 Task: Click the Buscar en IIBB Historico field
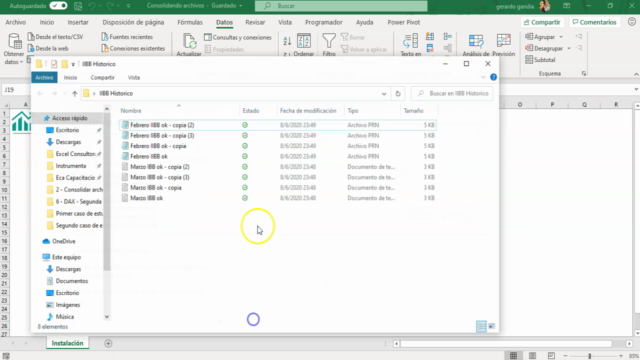(452, 93)
